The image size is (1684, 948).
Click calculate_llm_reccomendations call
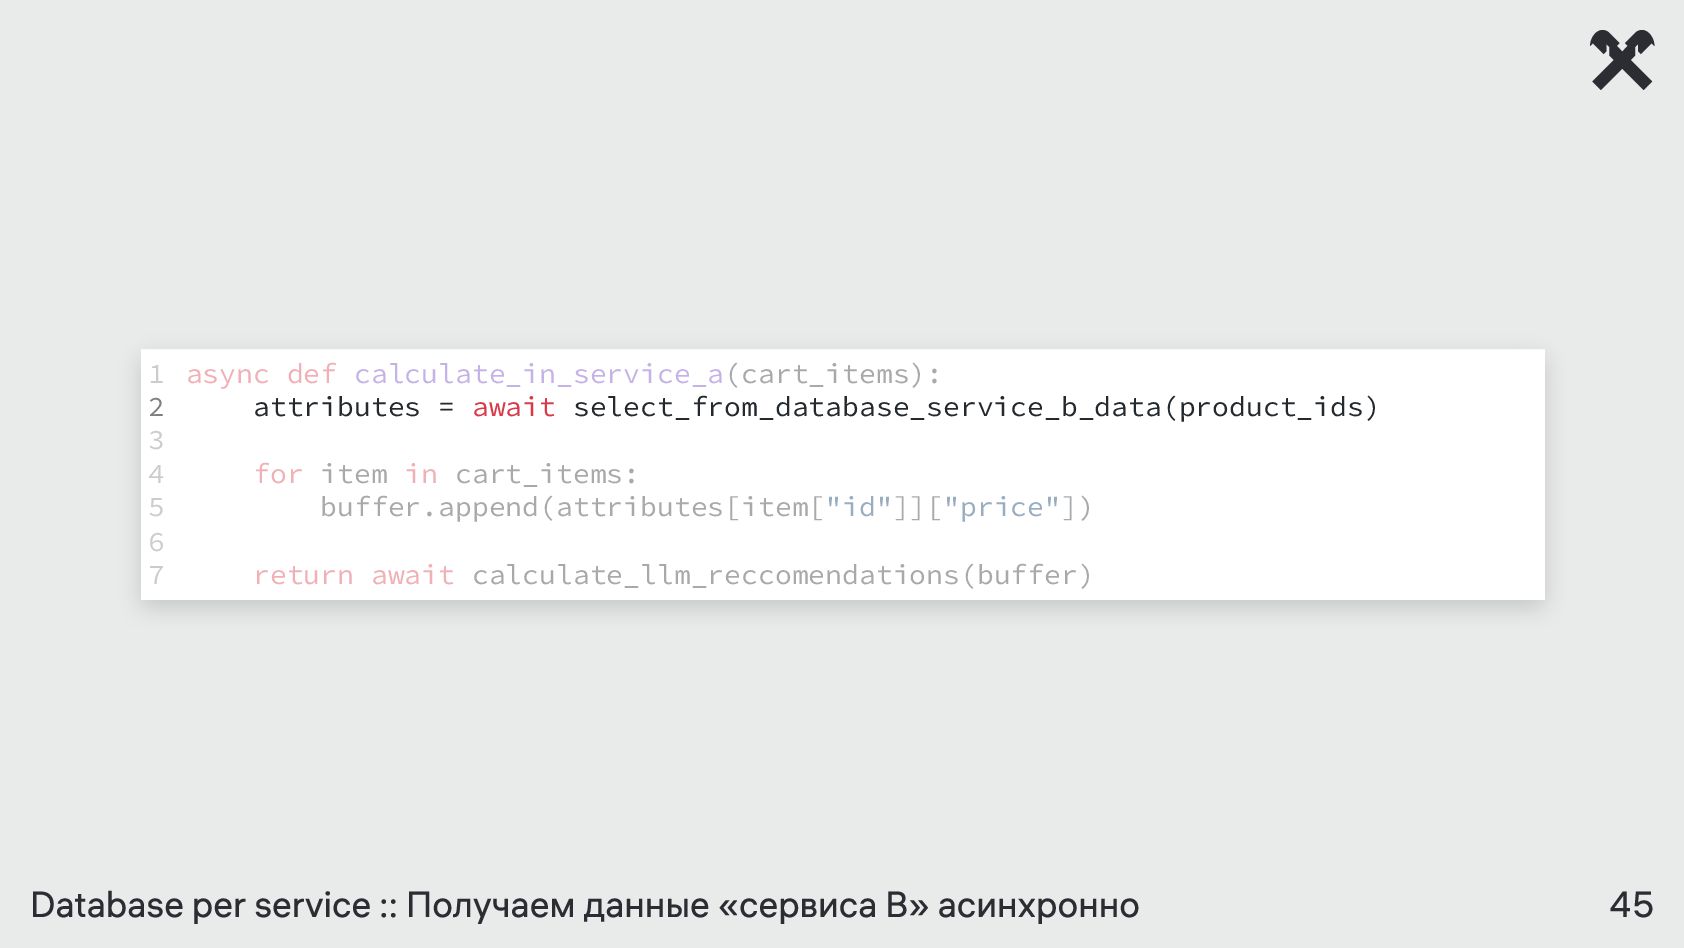[716, 576]
